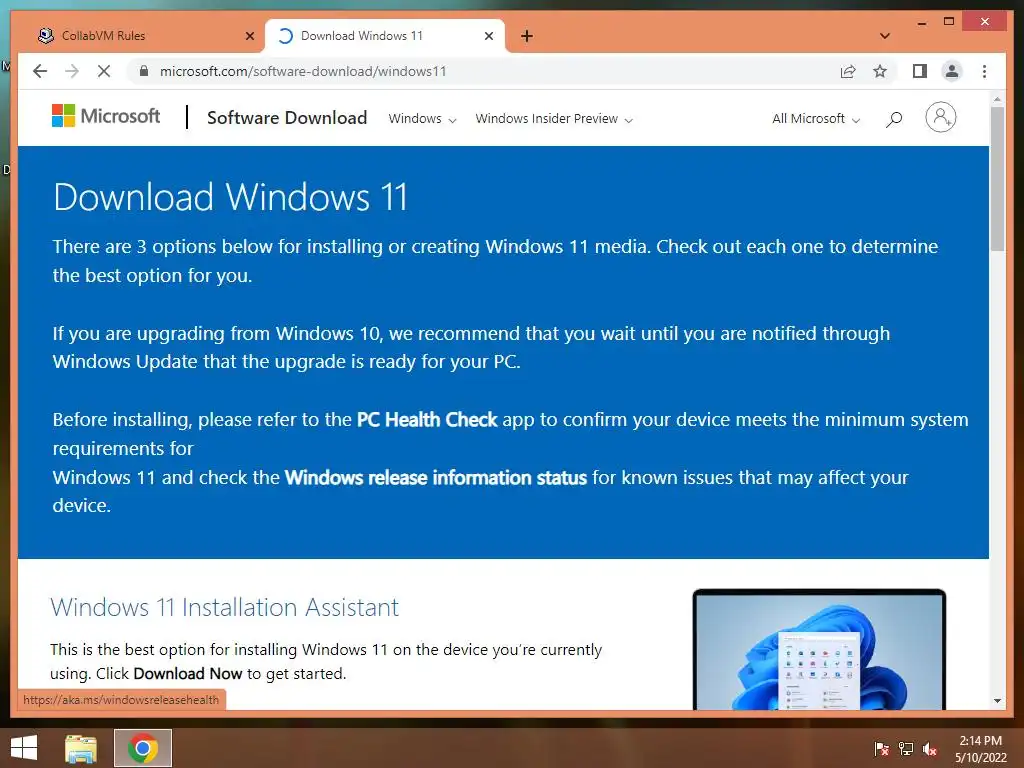Open the taskbar clock and date
1024x768 pixels.
click(981, 749)
